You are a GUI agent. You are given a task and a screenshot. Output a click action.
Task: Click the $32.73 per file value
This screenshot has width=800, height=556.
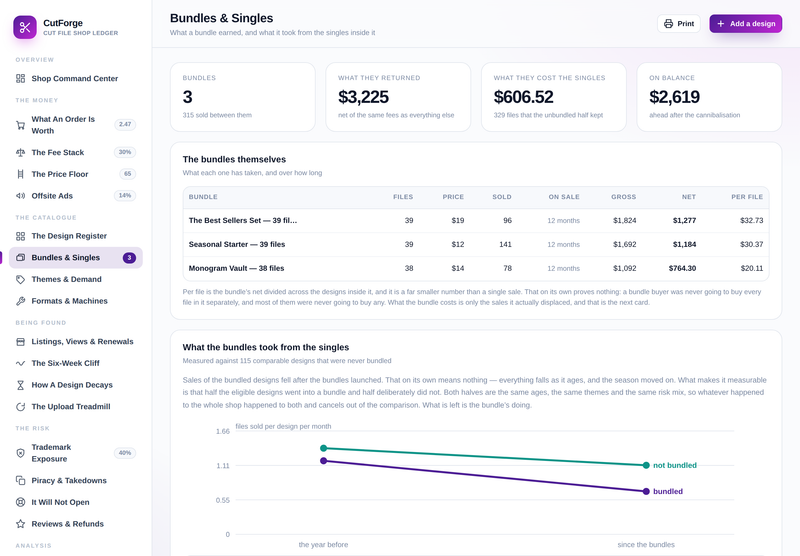(752, 220)
